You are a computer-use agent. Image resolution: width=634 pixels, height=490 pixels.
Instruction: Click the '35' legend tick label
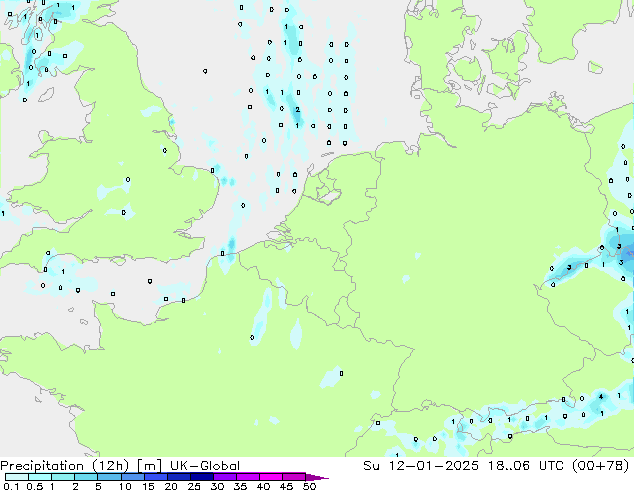tap(240, 486)
